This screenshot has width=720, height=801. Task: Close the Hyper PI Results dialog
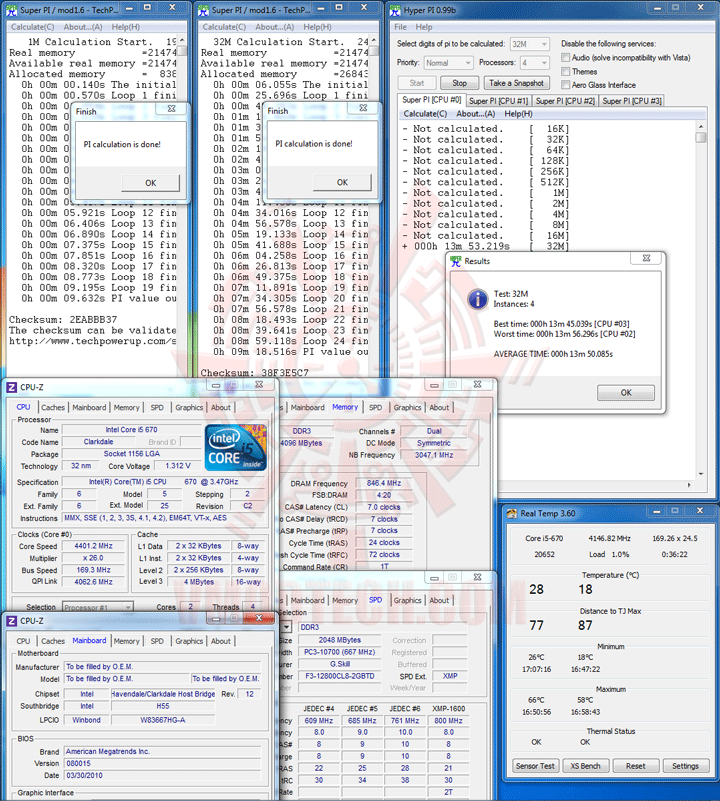[646, 258]
